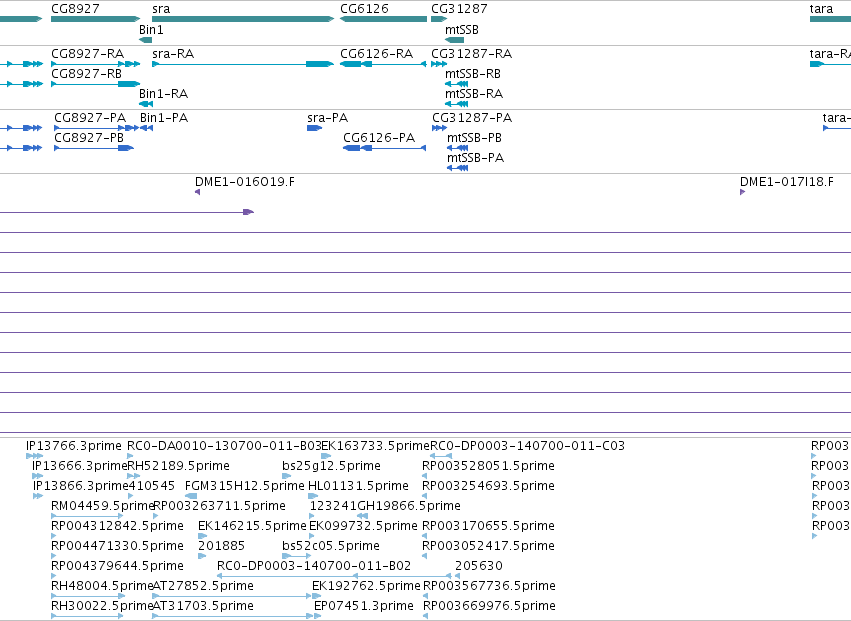Screen dimensions: 851x621
Task: Click the tara gene label
Action: pyautogui.click(x=821, y=9)
